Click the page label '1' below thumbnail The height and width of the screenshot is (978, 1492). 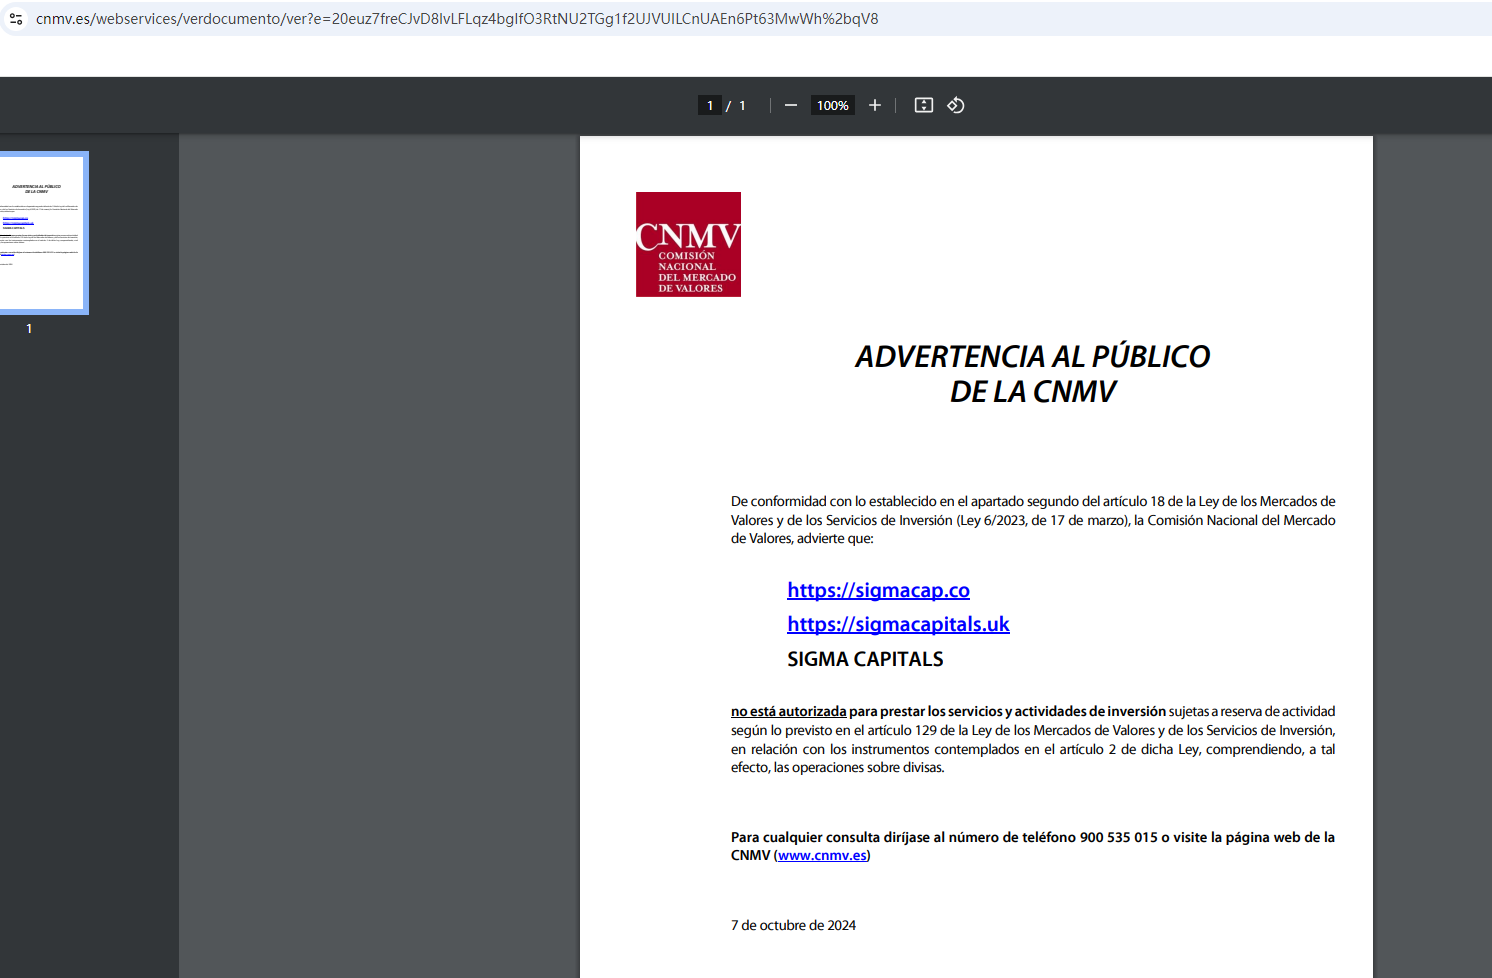pos(29,328)
